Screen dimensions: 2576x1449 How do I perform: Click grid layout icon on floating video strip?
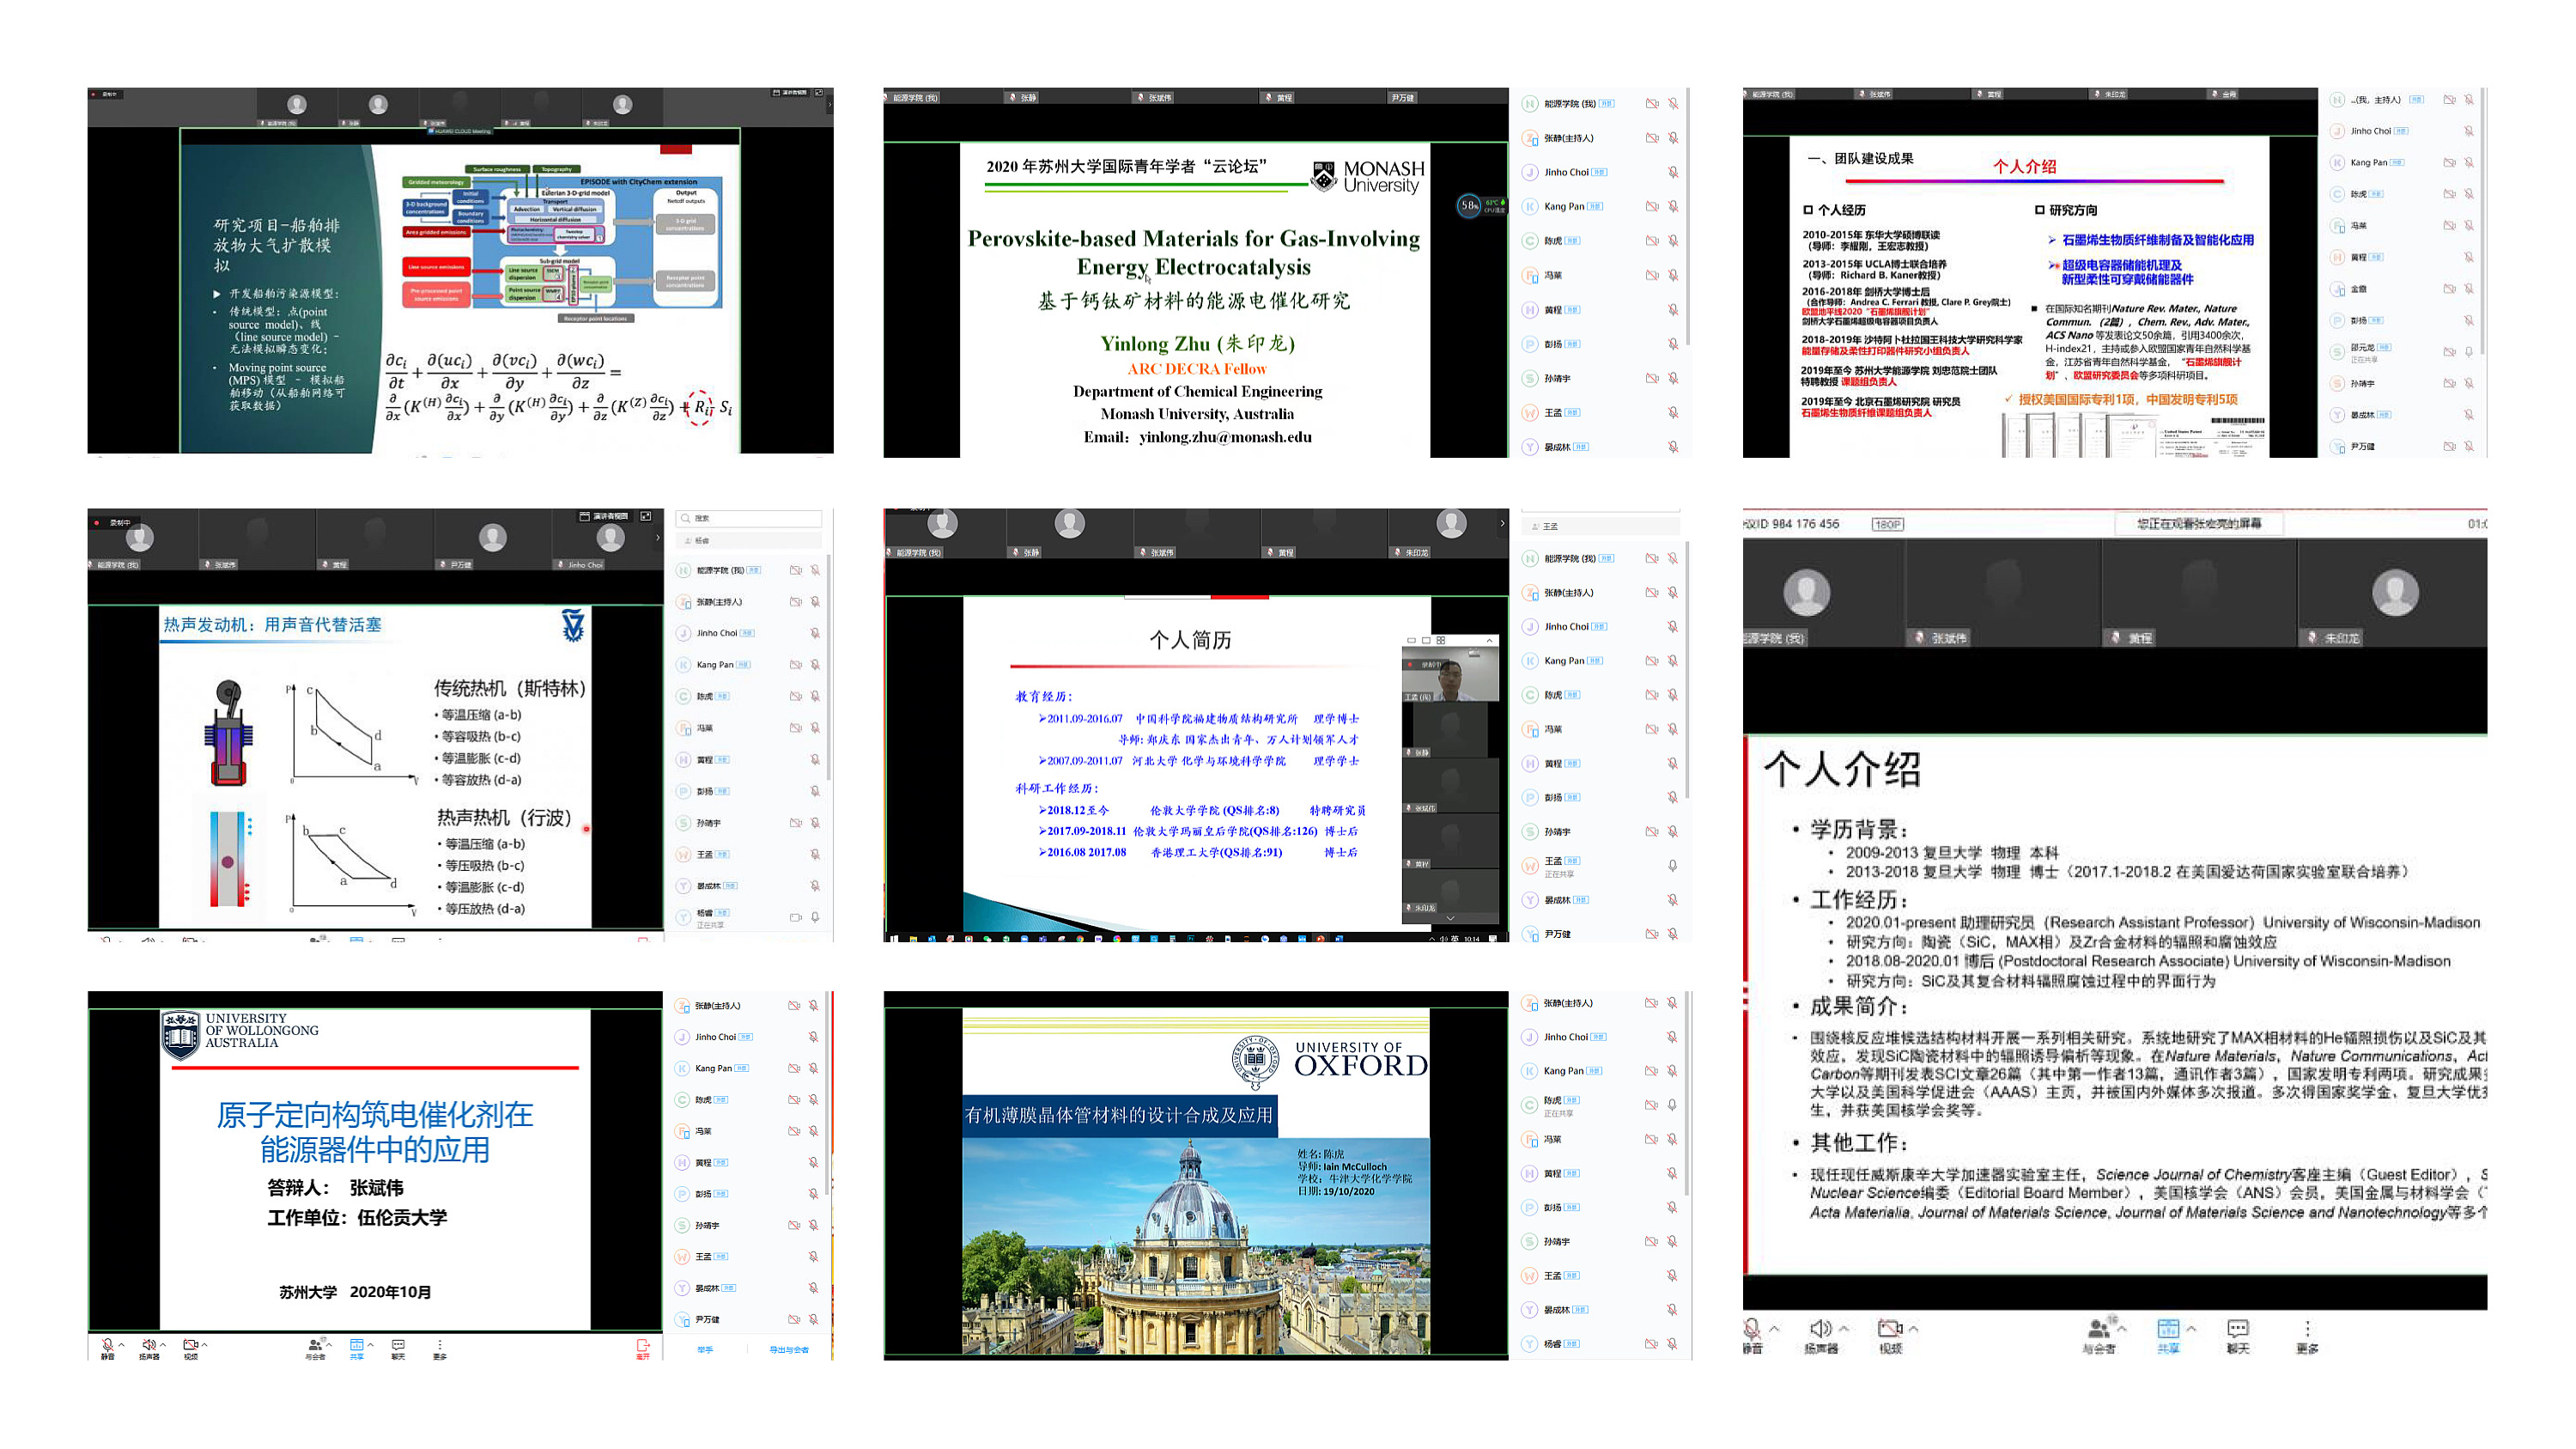click(x=1441, y=640)
